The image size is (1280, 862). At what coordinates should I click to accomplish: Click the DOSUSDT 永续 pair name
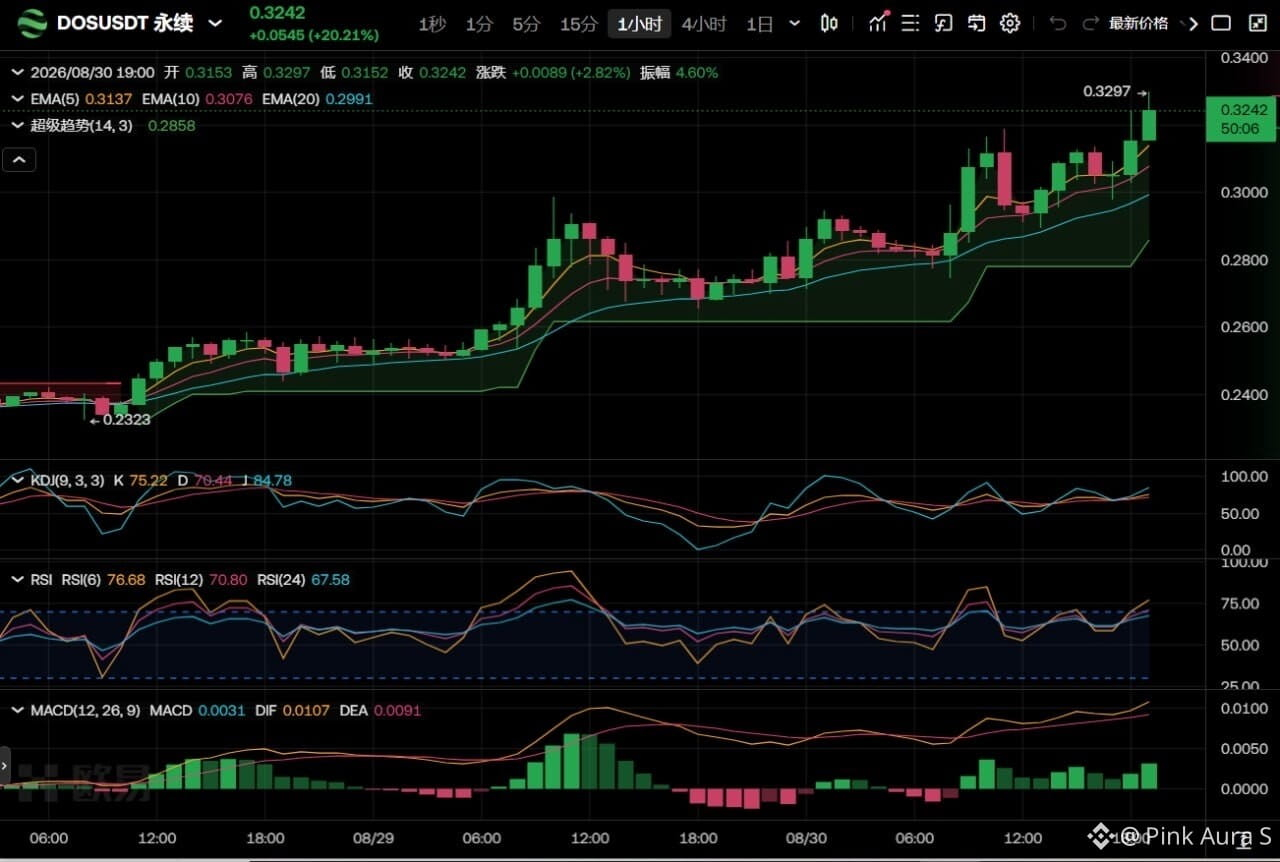click(125, 23)
